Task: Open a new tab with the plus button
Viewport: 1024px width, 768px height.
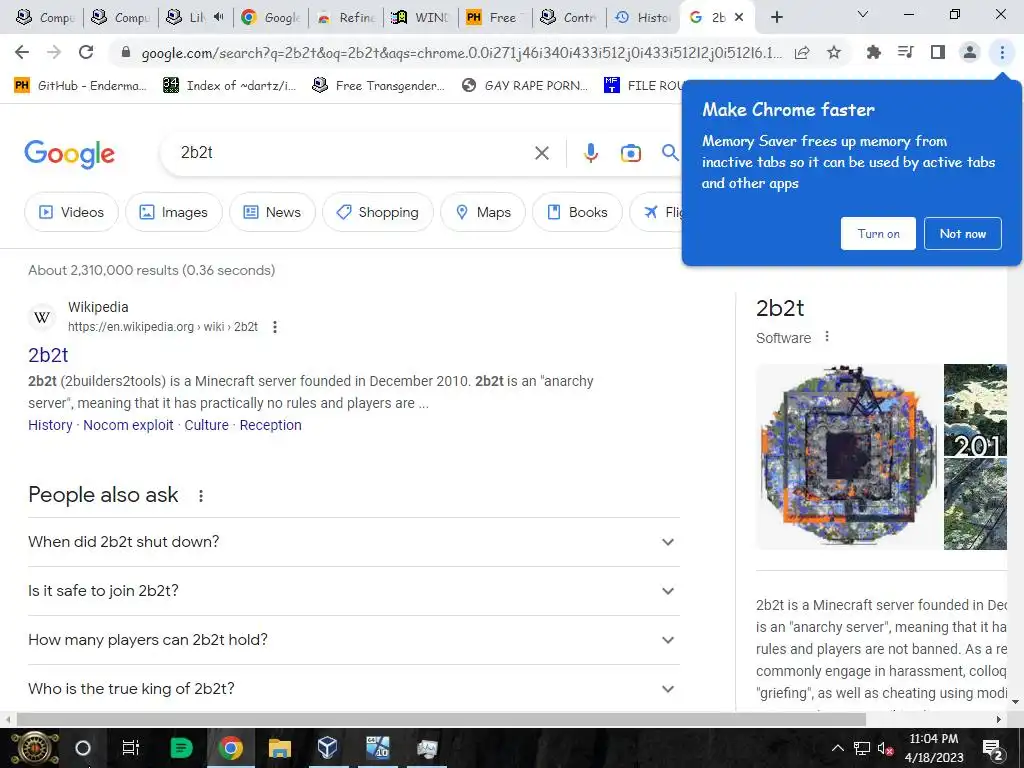Action: click(x=776, y=17)
